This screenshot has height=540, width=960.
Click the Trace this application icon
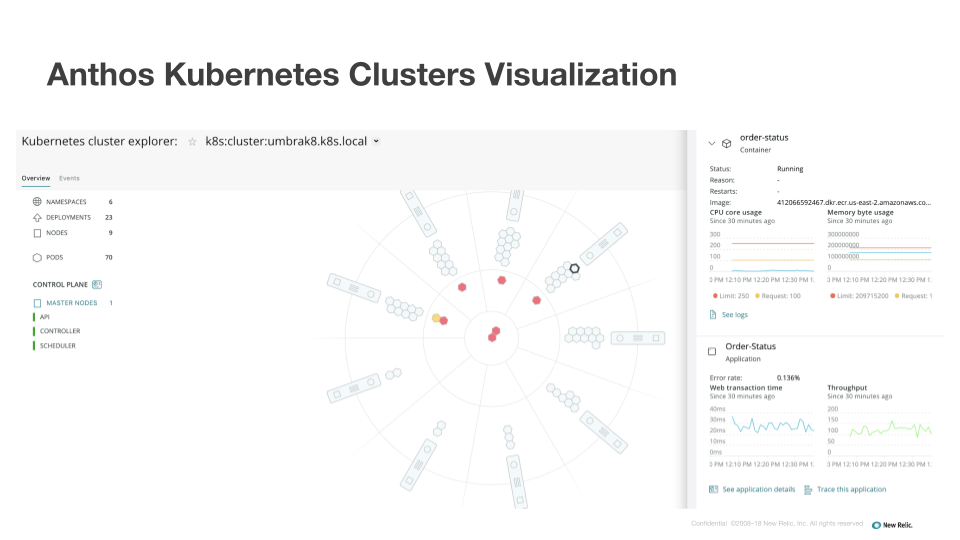[x=808, y=489]
